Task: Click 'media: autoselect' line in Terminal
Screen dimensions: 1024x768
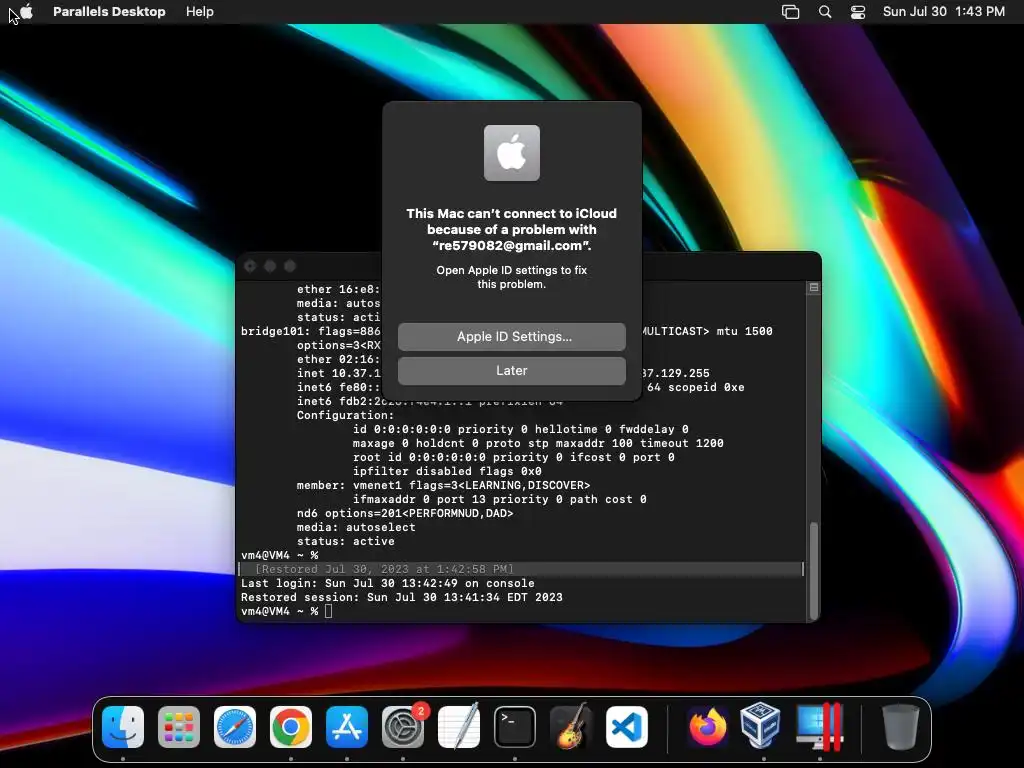Action: coord(356,527)
